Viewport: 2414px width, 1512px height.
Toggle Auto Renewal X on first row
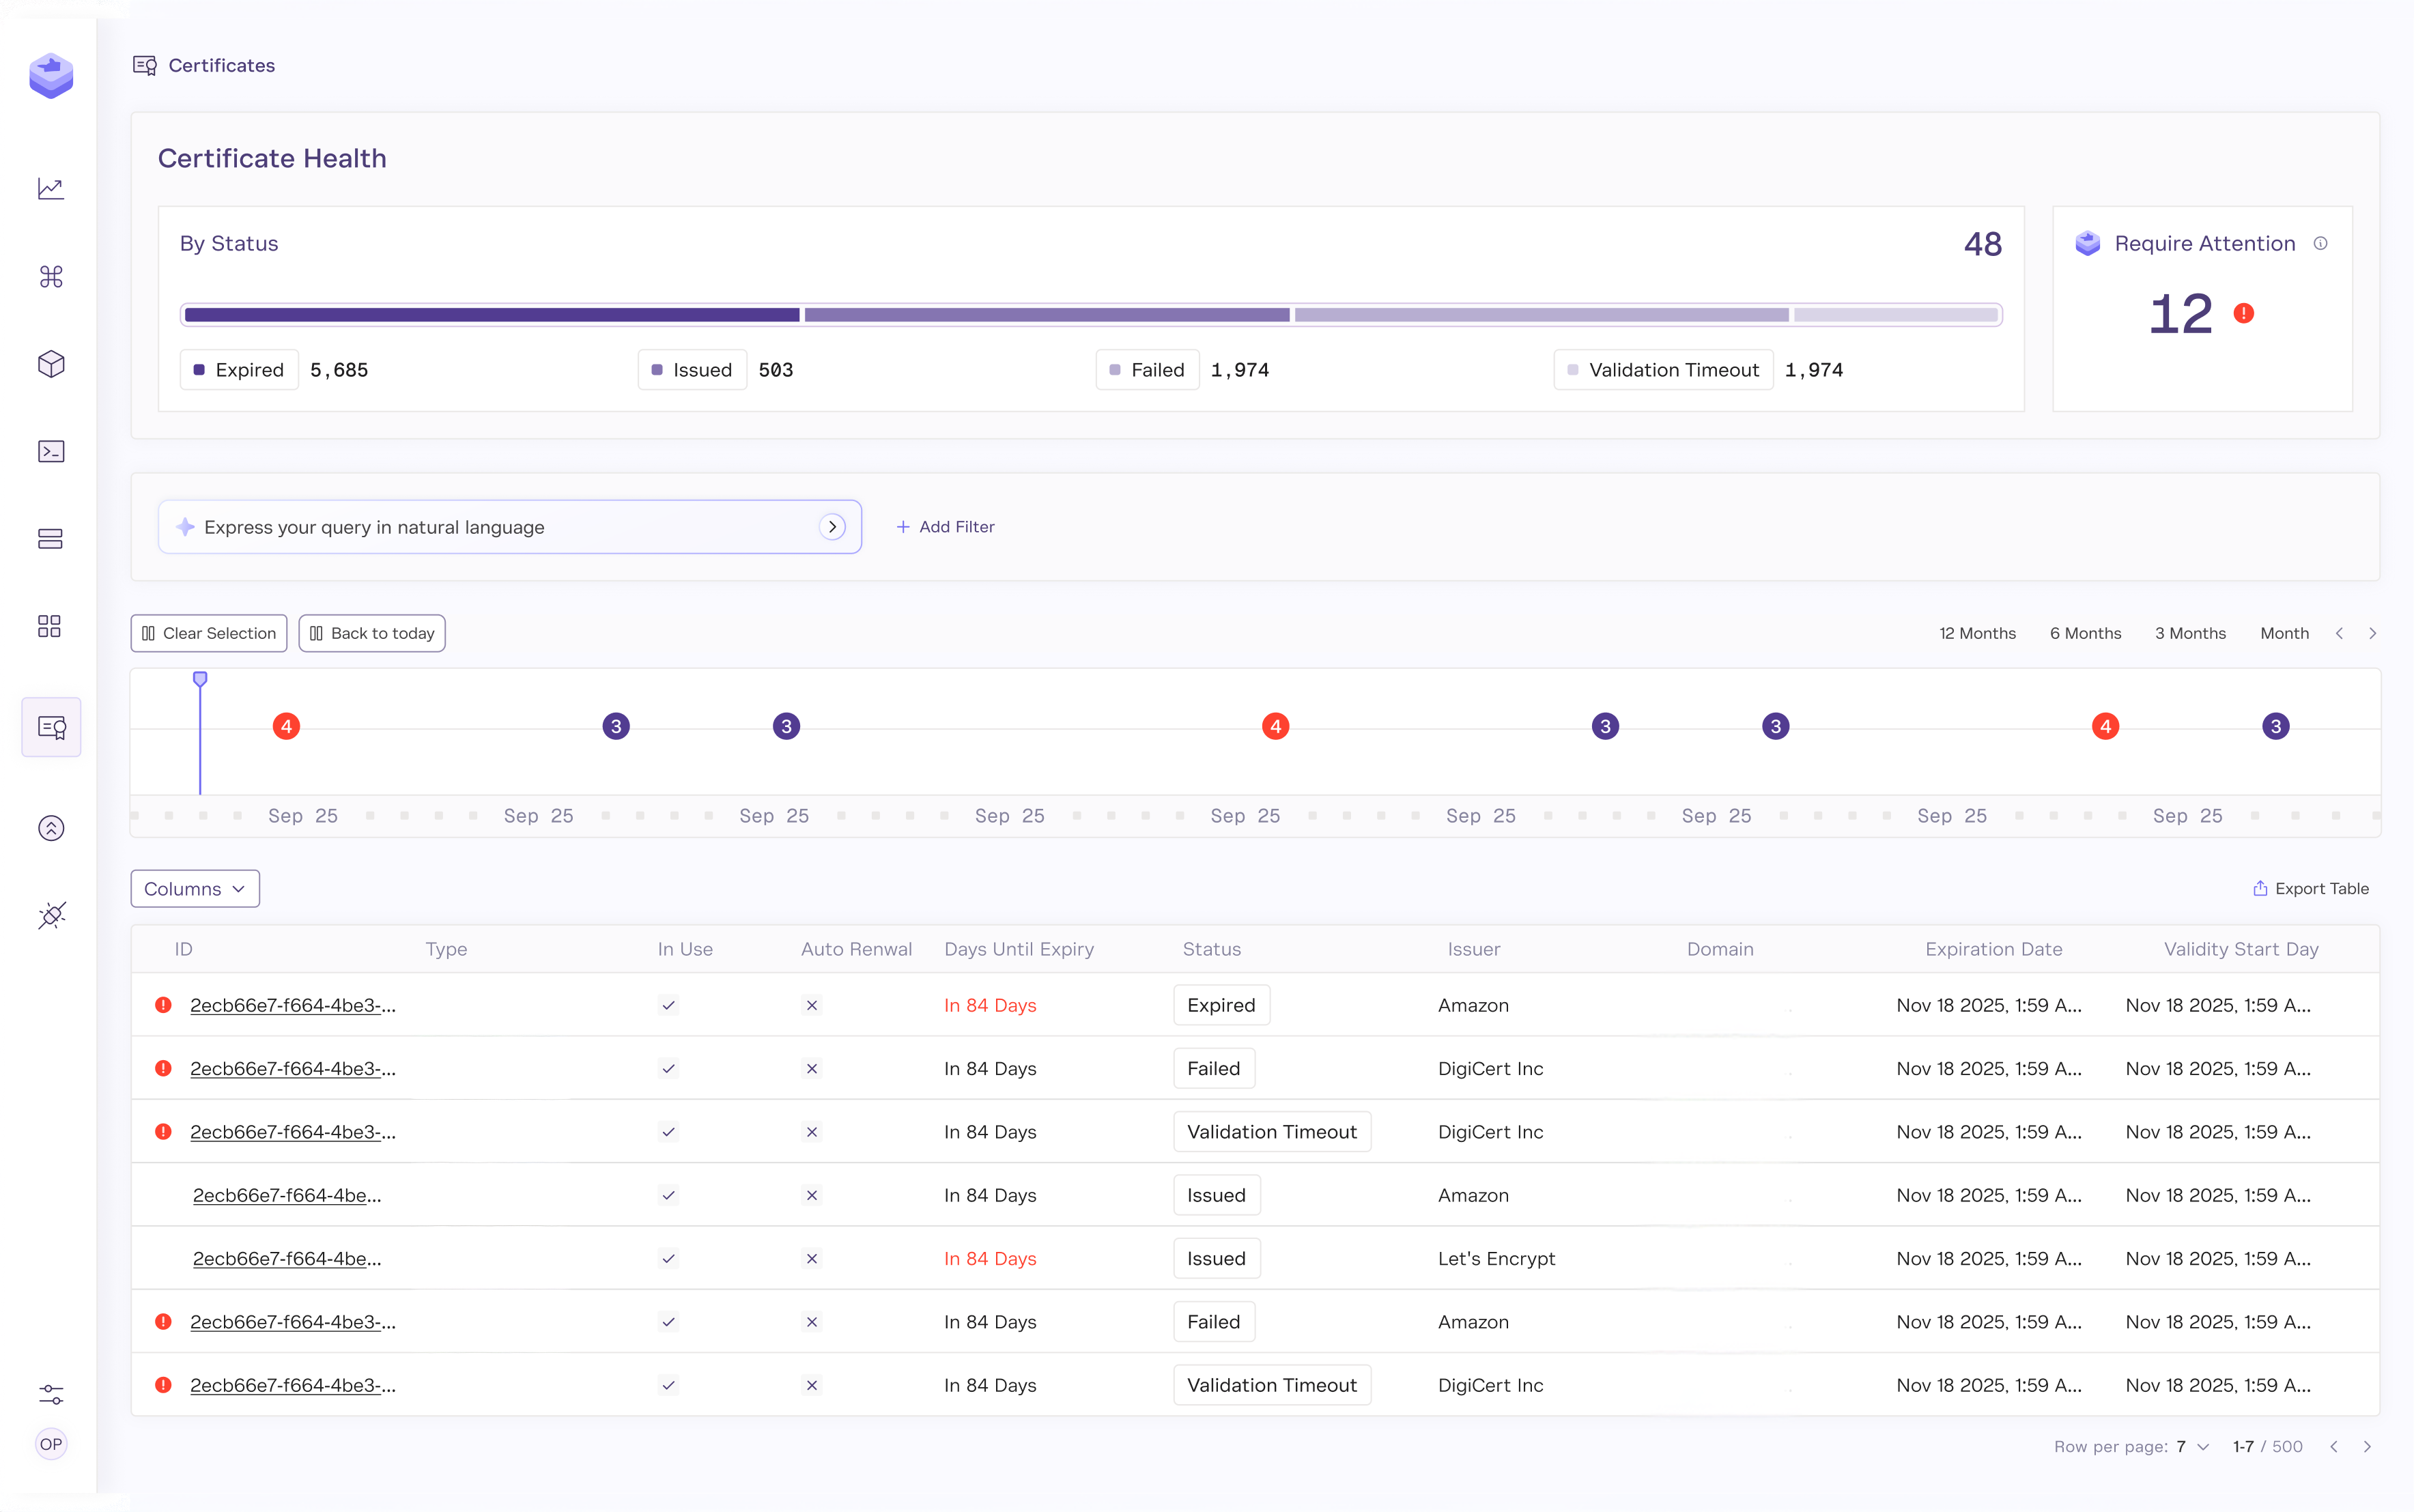811,1005
